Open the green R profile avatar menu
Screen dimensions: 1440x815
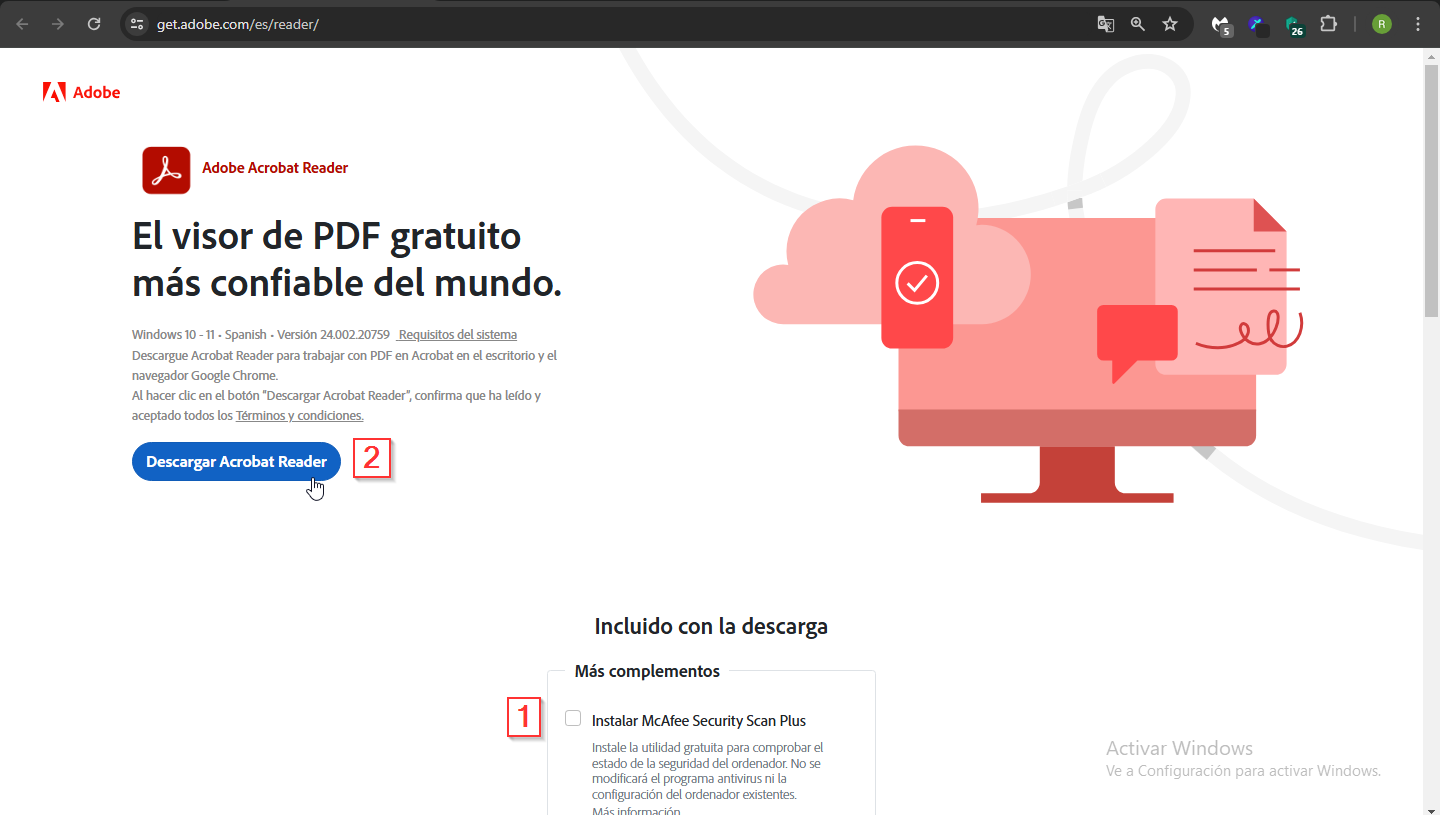click(1381, 24)
